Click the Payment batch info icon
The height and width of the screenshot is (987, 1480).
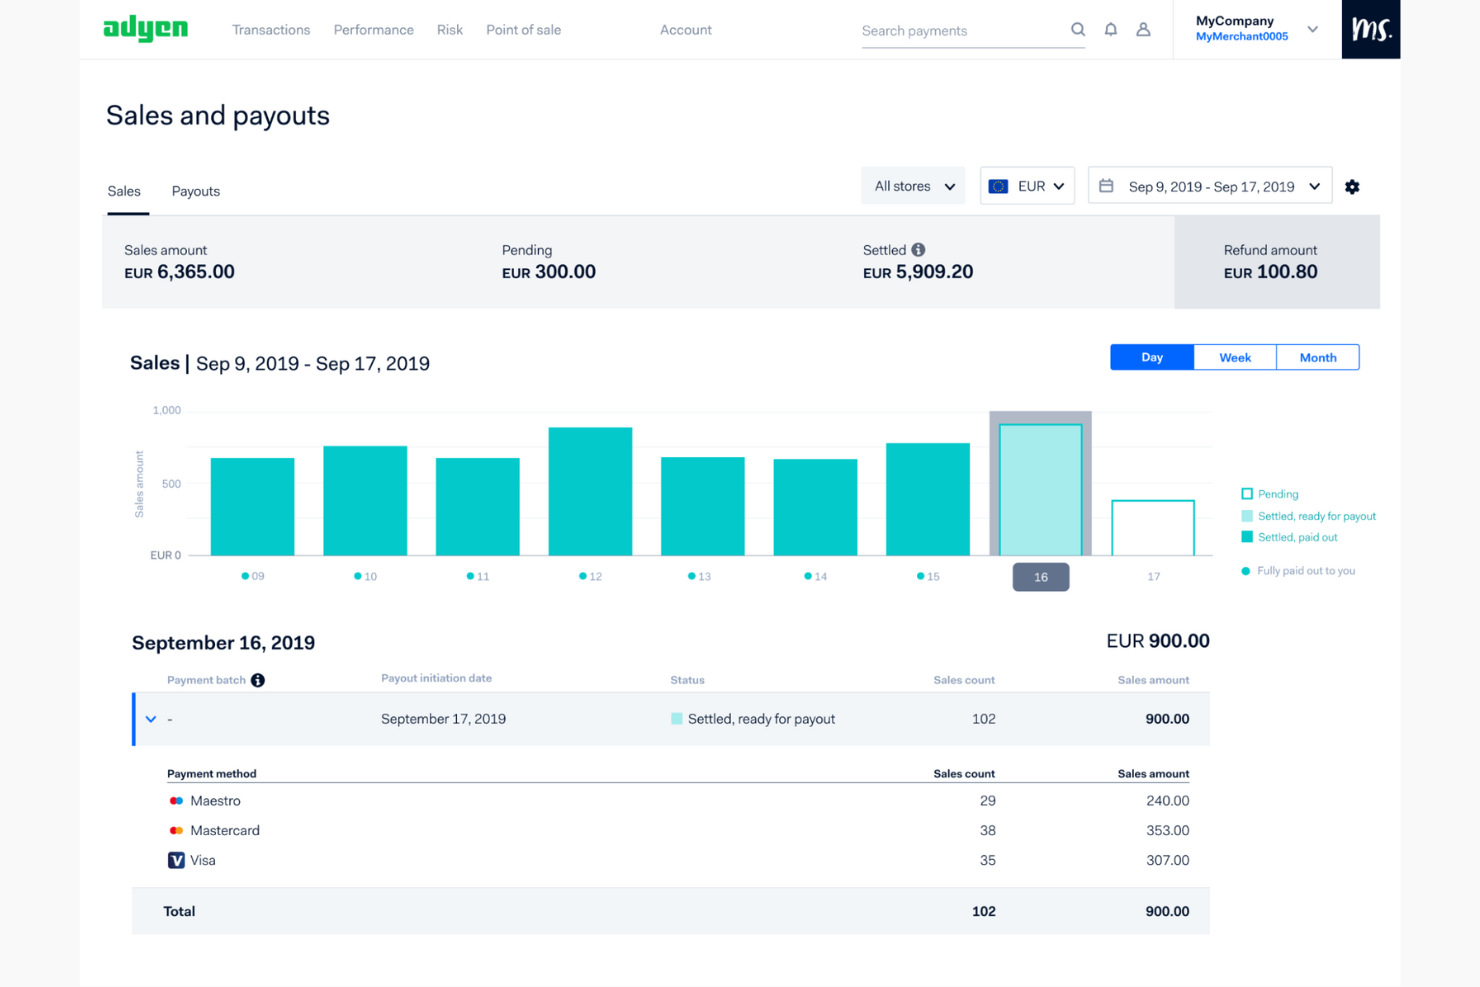click(x=258, y=680)
